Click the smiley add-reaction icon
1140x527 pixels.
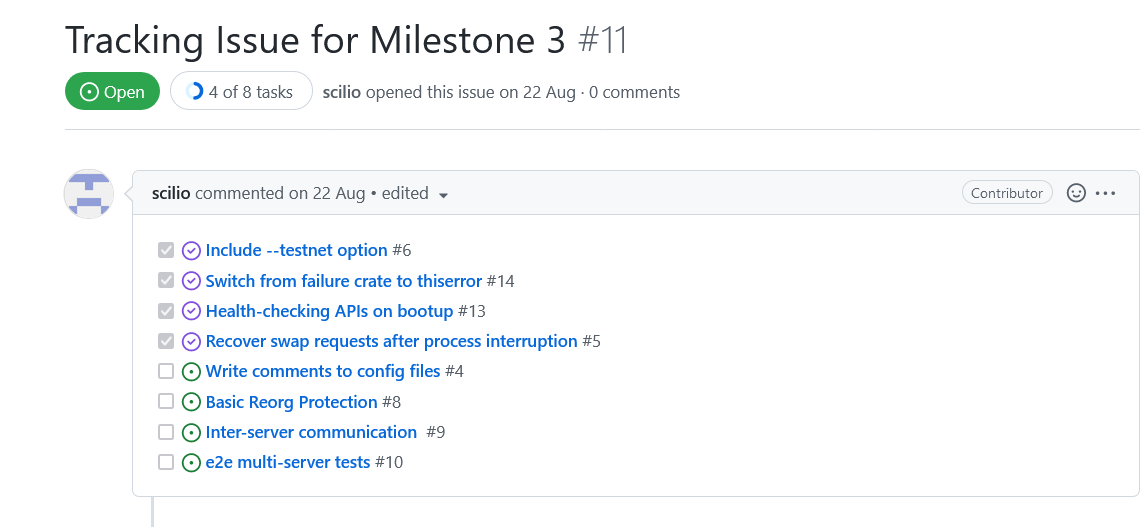pos(1075,193)
